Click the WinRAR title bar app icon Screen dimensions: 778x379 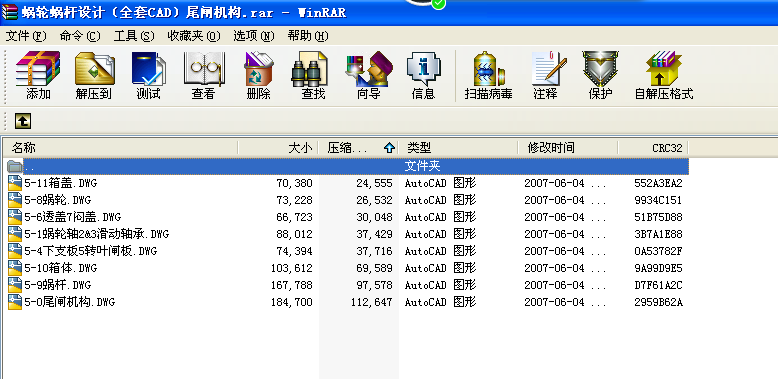tap(9, 11)
